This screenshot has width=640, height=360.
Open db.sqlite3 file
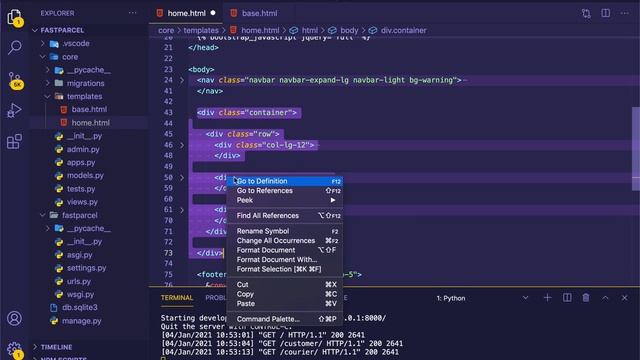point(80,307)
